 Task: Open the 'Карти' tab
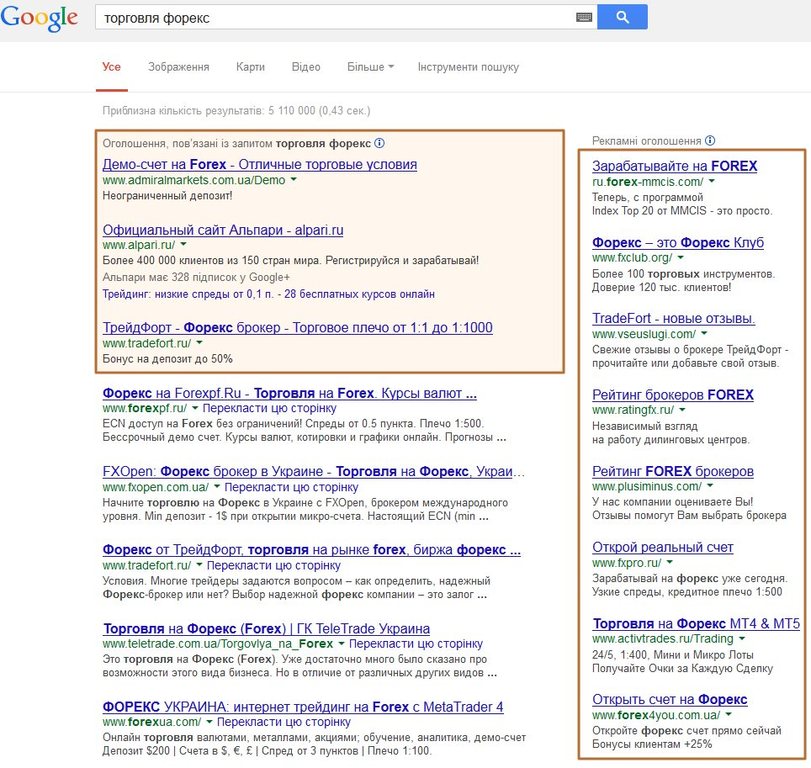click(250, 67)
